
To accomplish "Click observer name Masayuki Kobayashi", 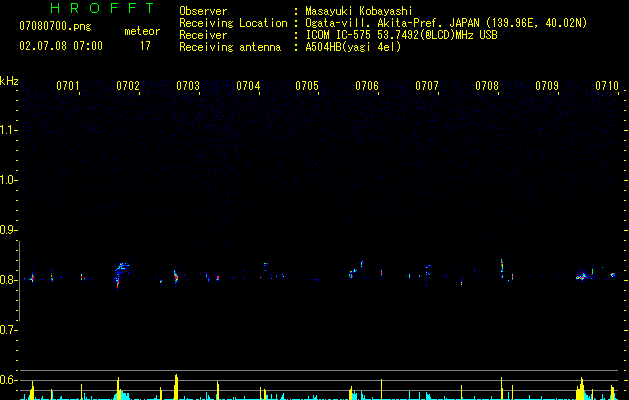I will [x=359, y=11].
